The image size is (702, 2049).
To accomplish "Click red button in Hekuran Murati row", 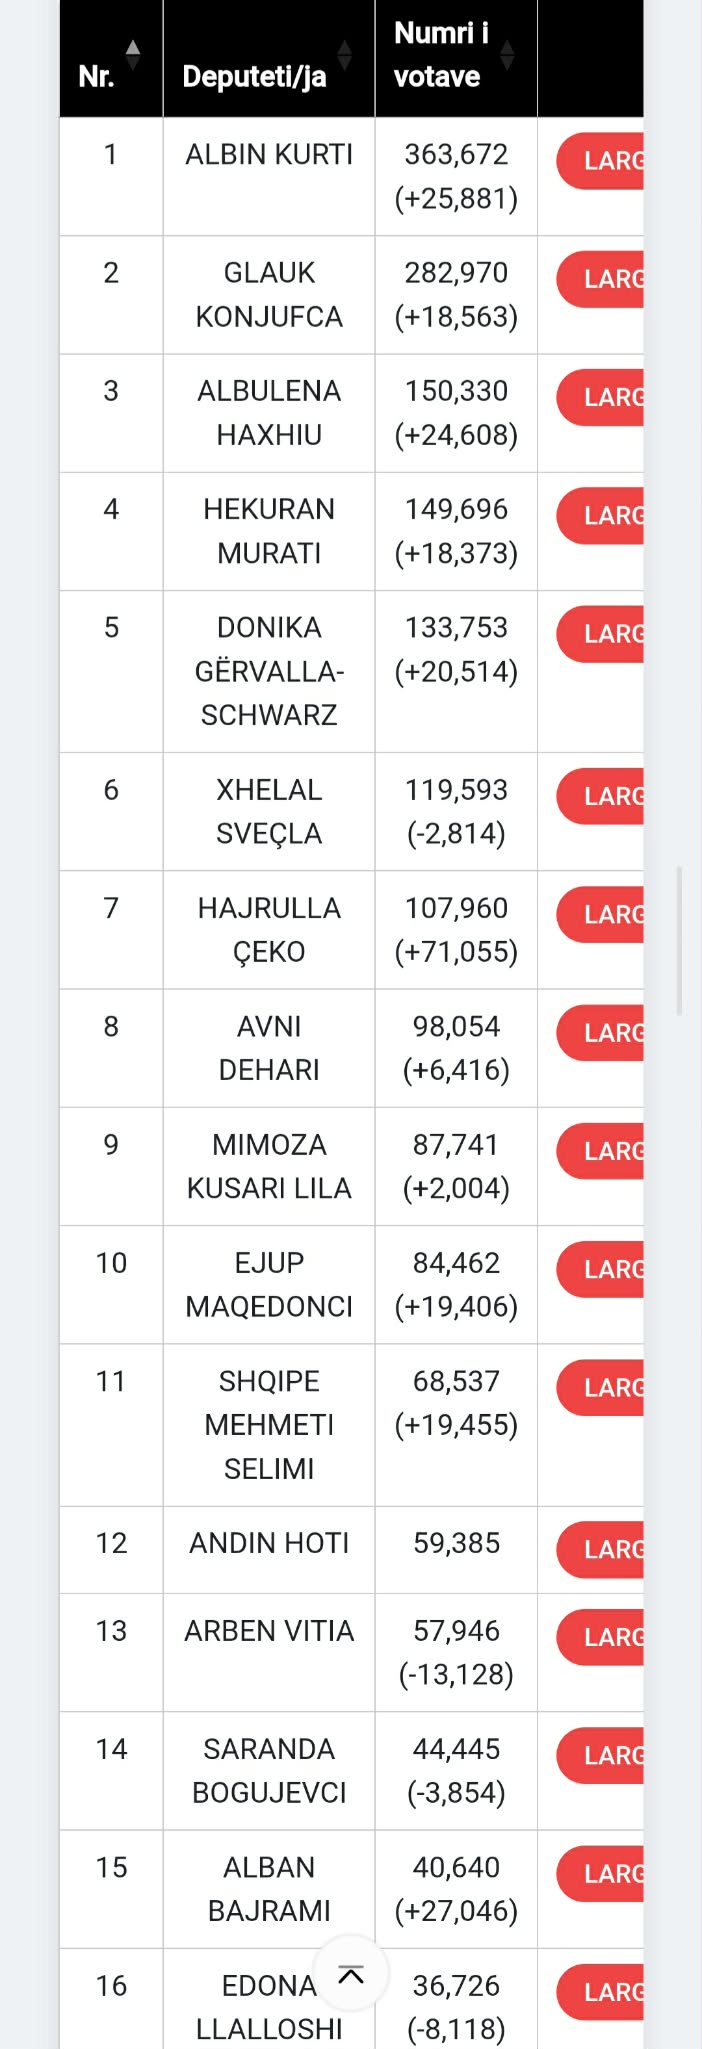I will click(x=601, y=516).
